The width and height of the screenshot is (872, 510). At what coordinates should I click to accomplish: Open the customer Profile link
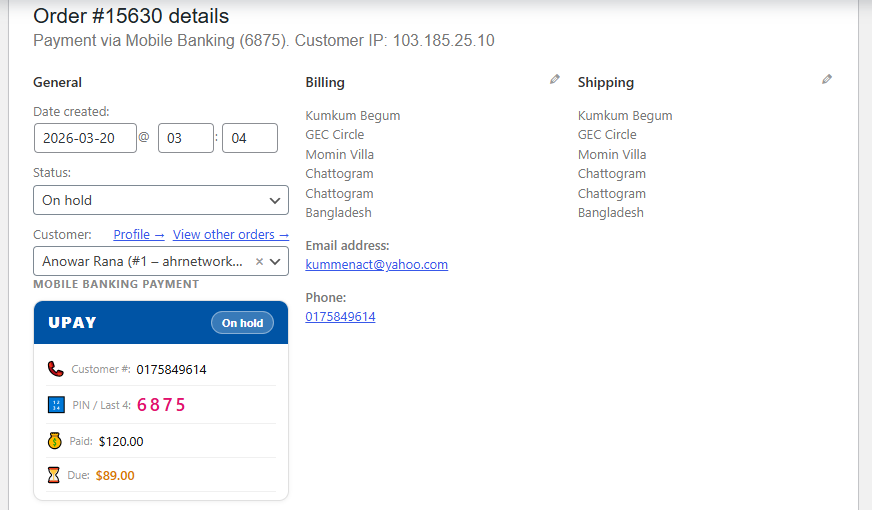point(139,234)
